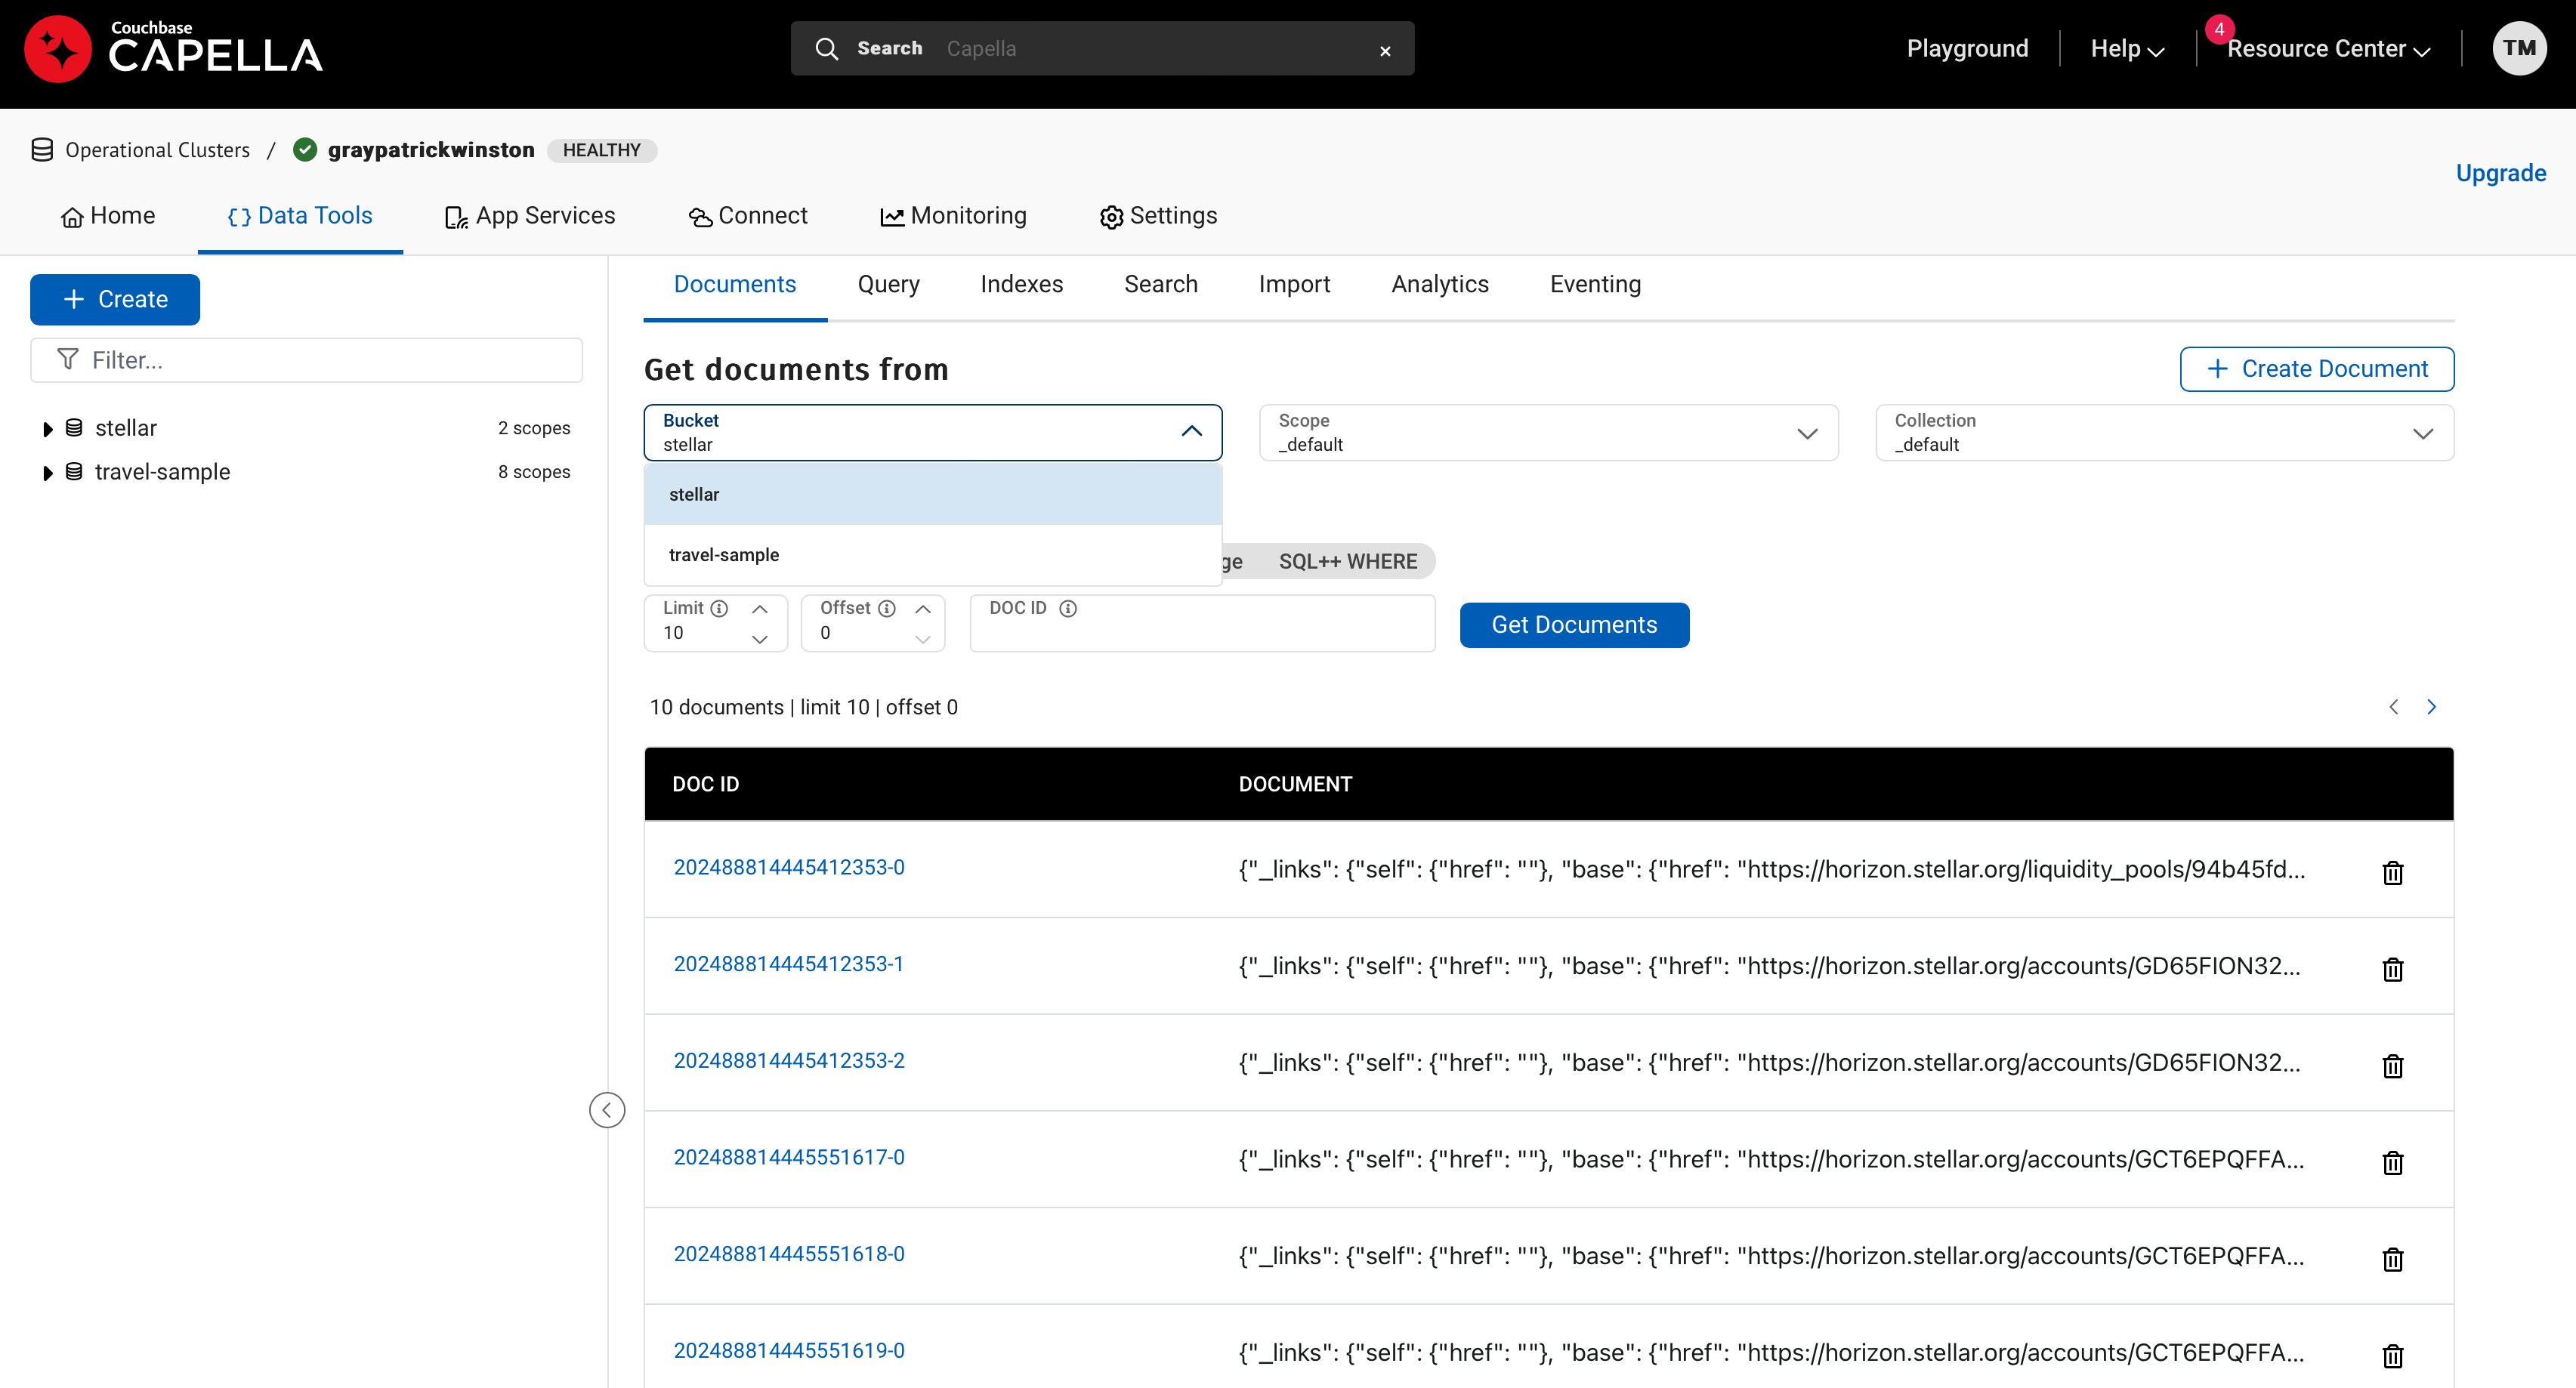The width and height of the screenshot is (2576, 1388).
Task: Delete document 202488814445551618-0 with trash icon
Action: [2392, 1259]
